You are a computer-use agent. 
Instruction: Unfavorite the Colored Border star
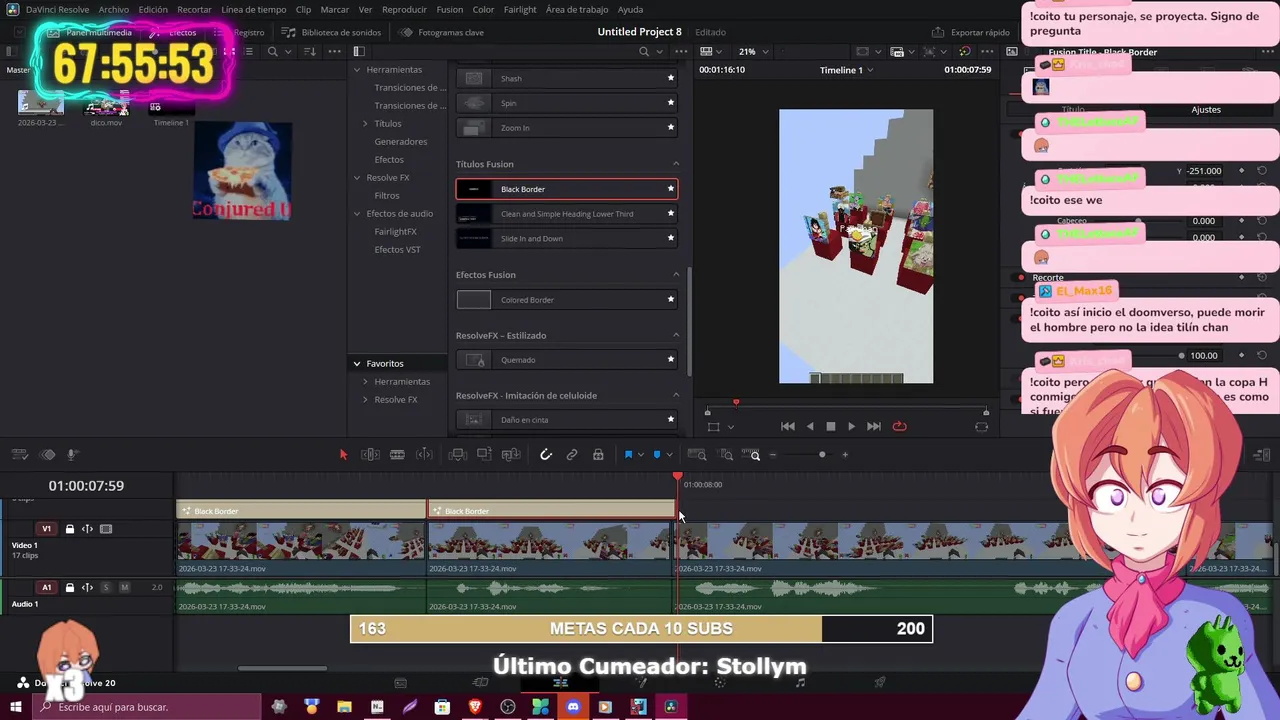click(671, 300)
